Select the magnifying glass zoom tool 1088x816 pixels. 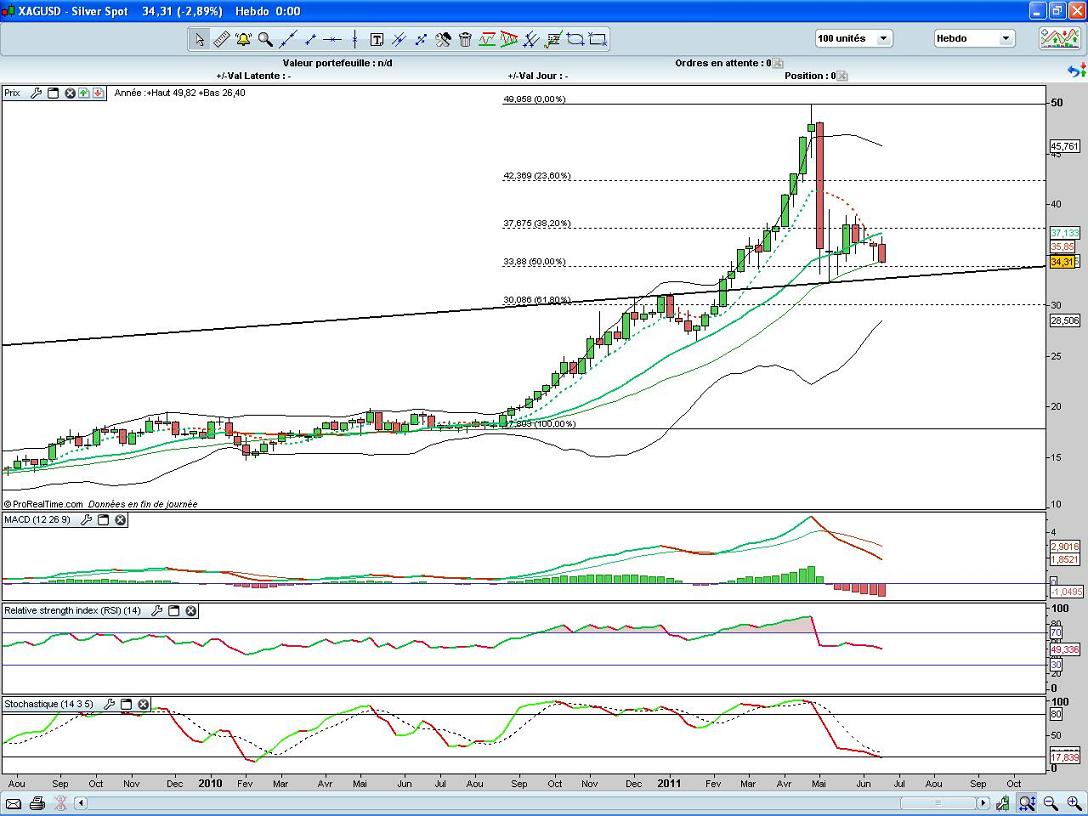click(x=265, y=40)
